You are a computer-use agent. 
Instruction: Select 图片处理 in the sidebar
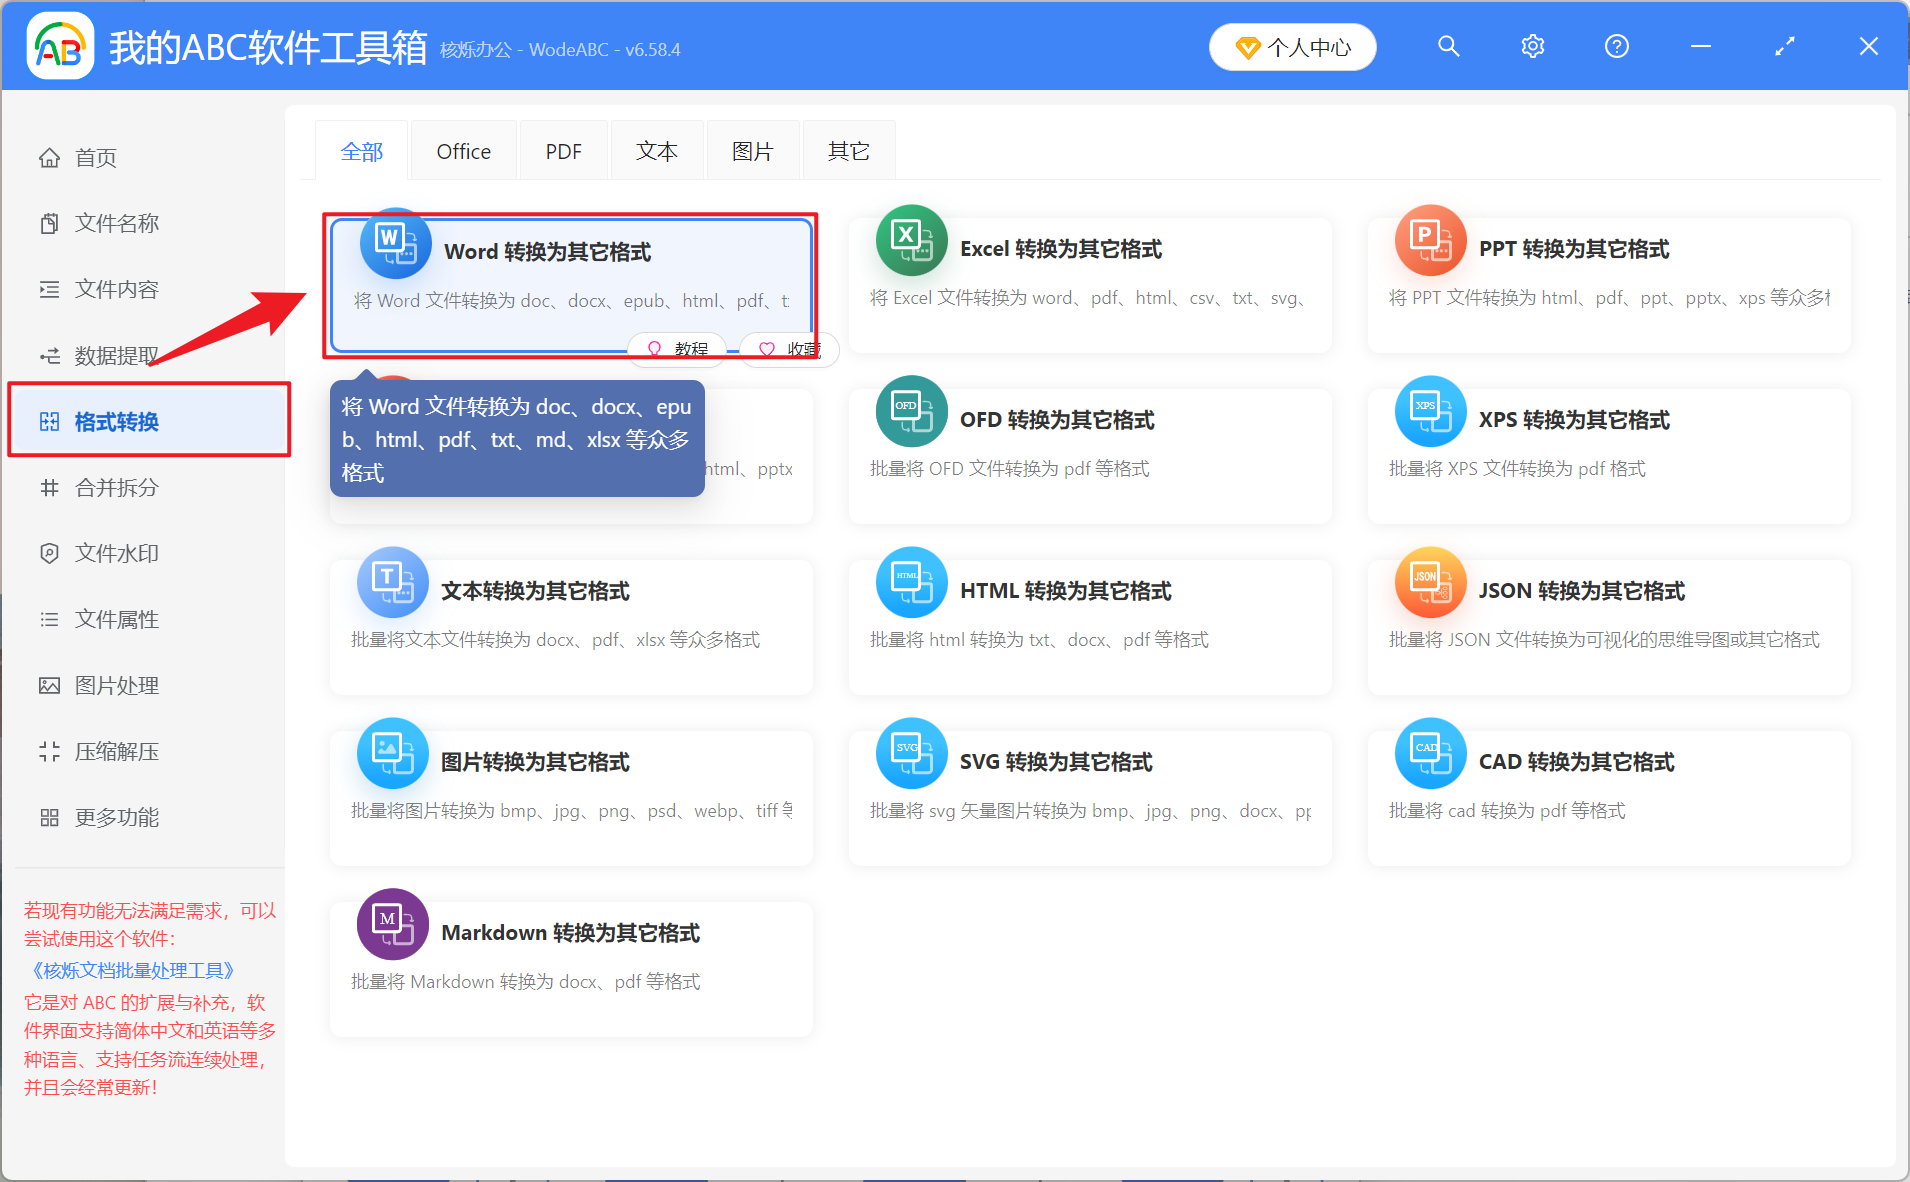115,685
